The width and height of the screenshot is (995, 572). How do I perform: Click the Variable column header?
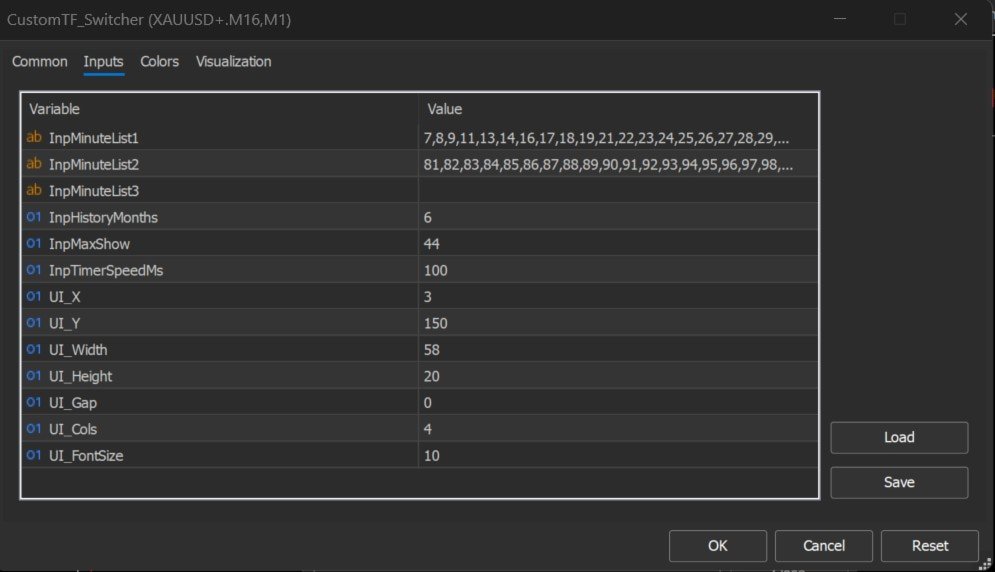pos(54,109)
